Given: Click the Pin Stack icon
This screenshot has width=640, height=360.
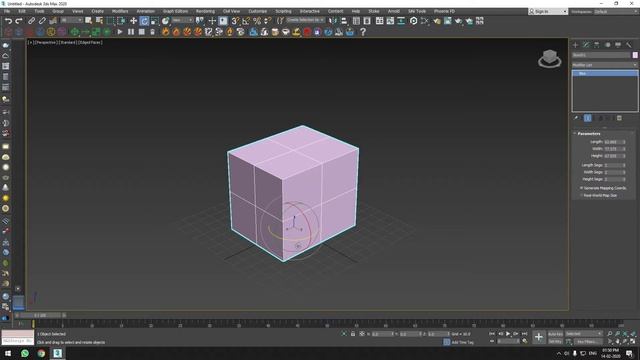Looking at the screenshot, I should coord(576,118).
